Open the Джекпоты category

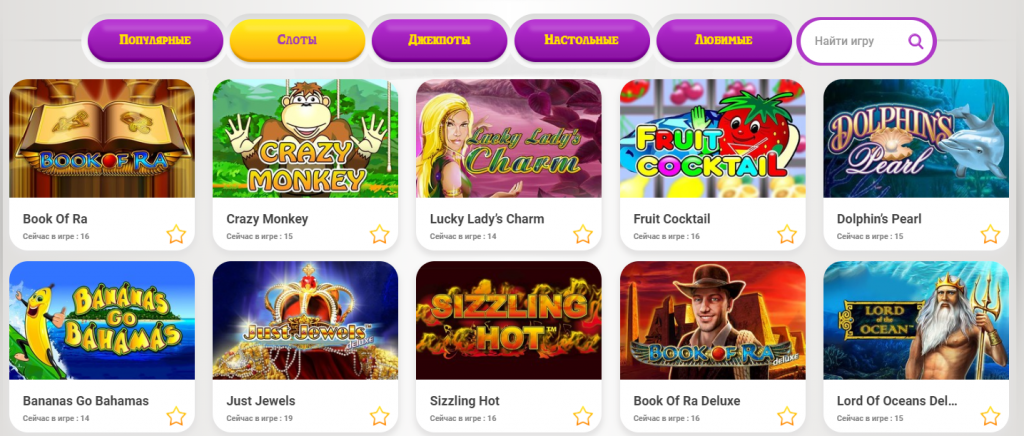click(440, 40)
